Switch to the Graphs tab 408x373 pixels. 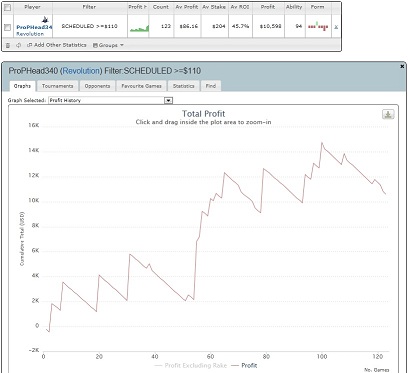click(x=22, y=86)
